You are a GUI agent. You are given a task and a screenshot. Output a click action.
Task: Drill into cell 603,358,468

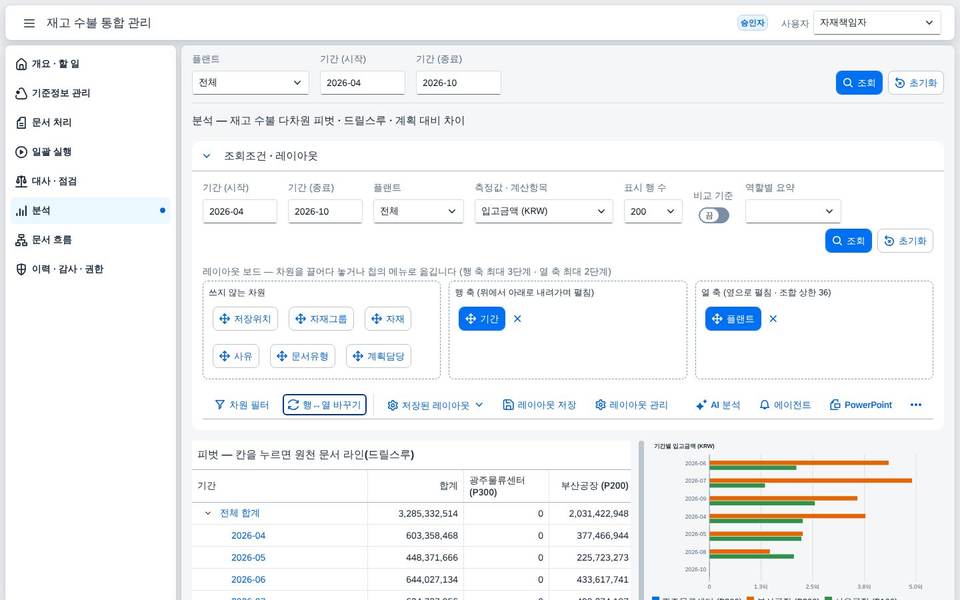coord(415,536)
